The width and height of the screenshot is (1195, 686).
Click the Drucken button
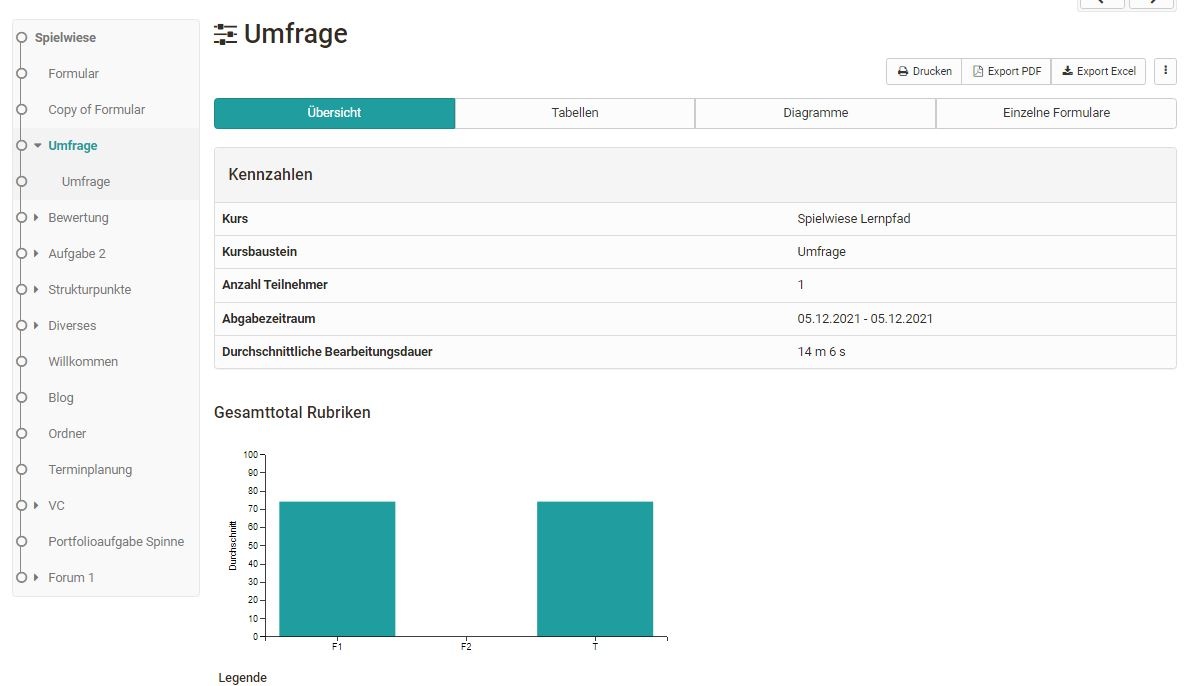pos(922,71)
